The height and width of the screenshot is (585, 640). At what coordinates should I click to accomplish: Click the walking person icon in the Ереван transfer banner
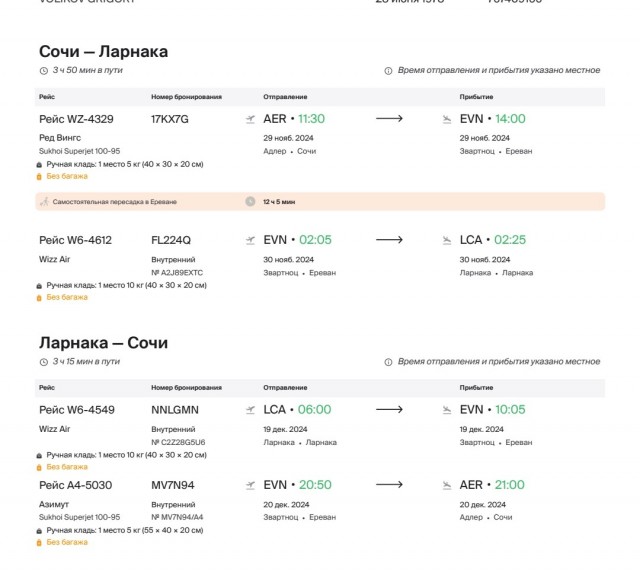click(44, 202)
